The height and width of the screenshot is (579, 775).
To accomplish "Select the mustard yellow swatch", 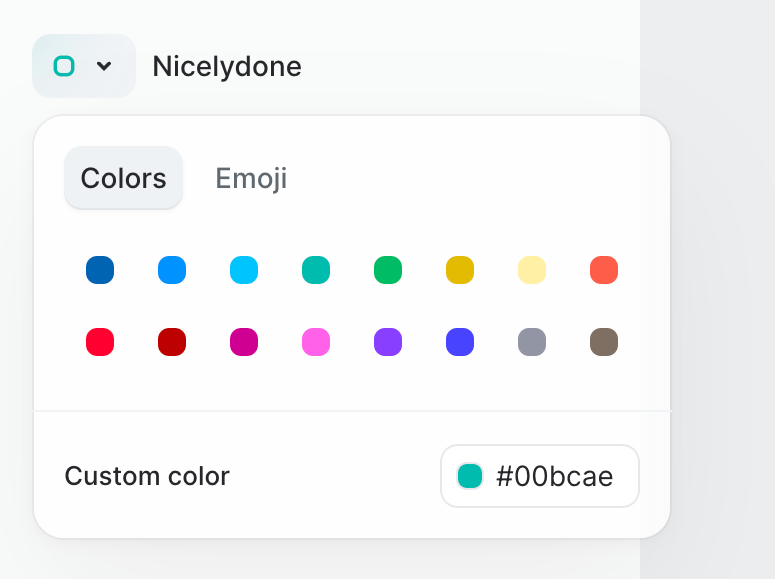I will click(460, 270).
